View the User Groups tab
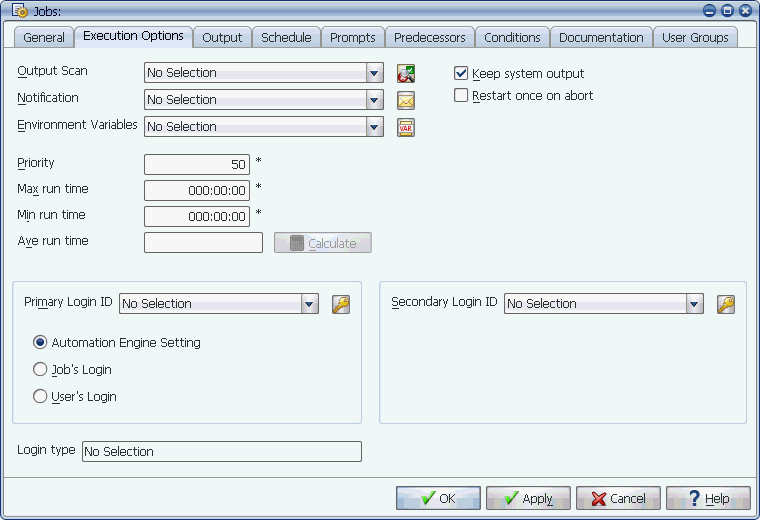760x520 pixels. click(695, 37)
